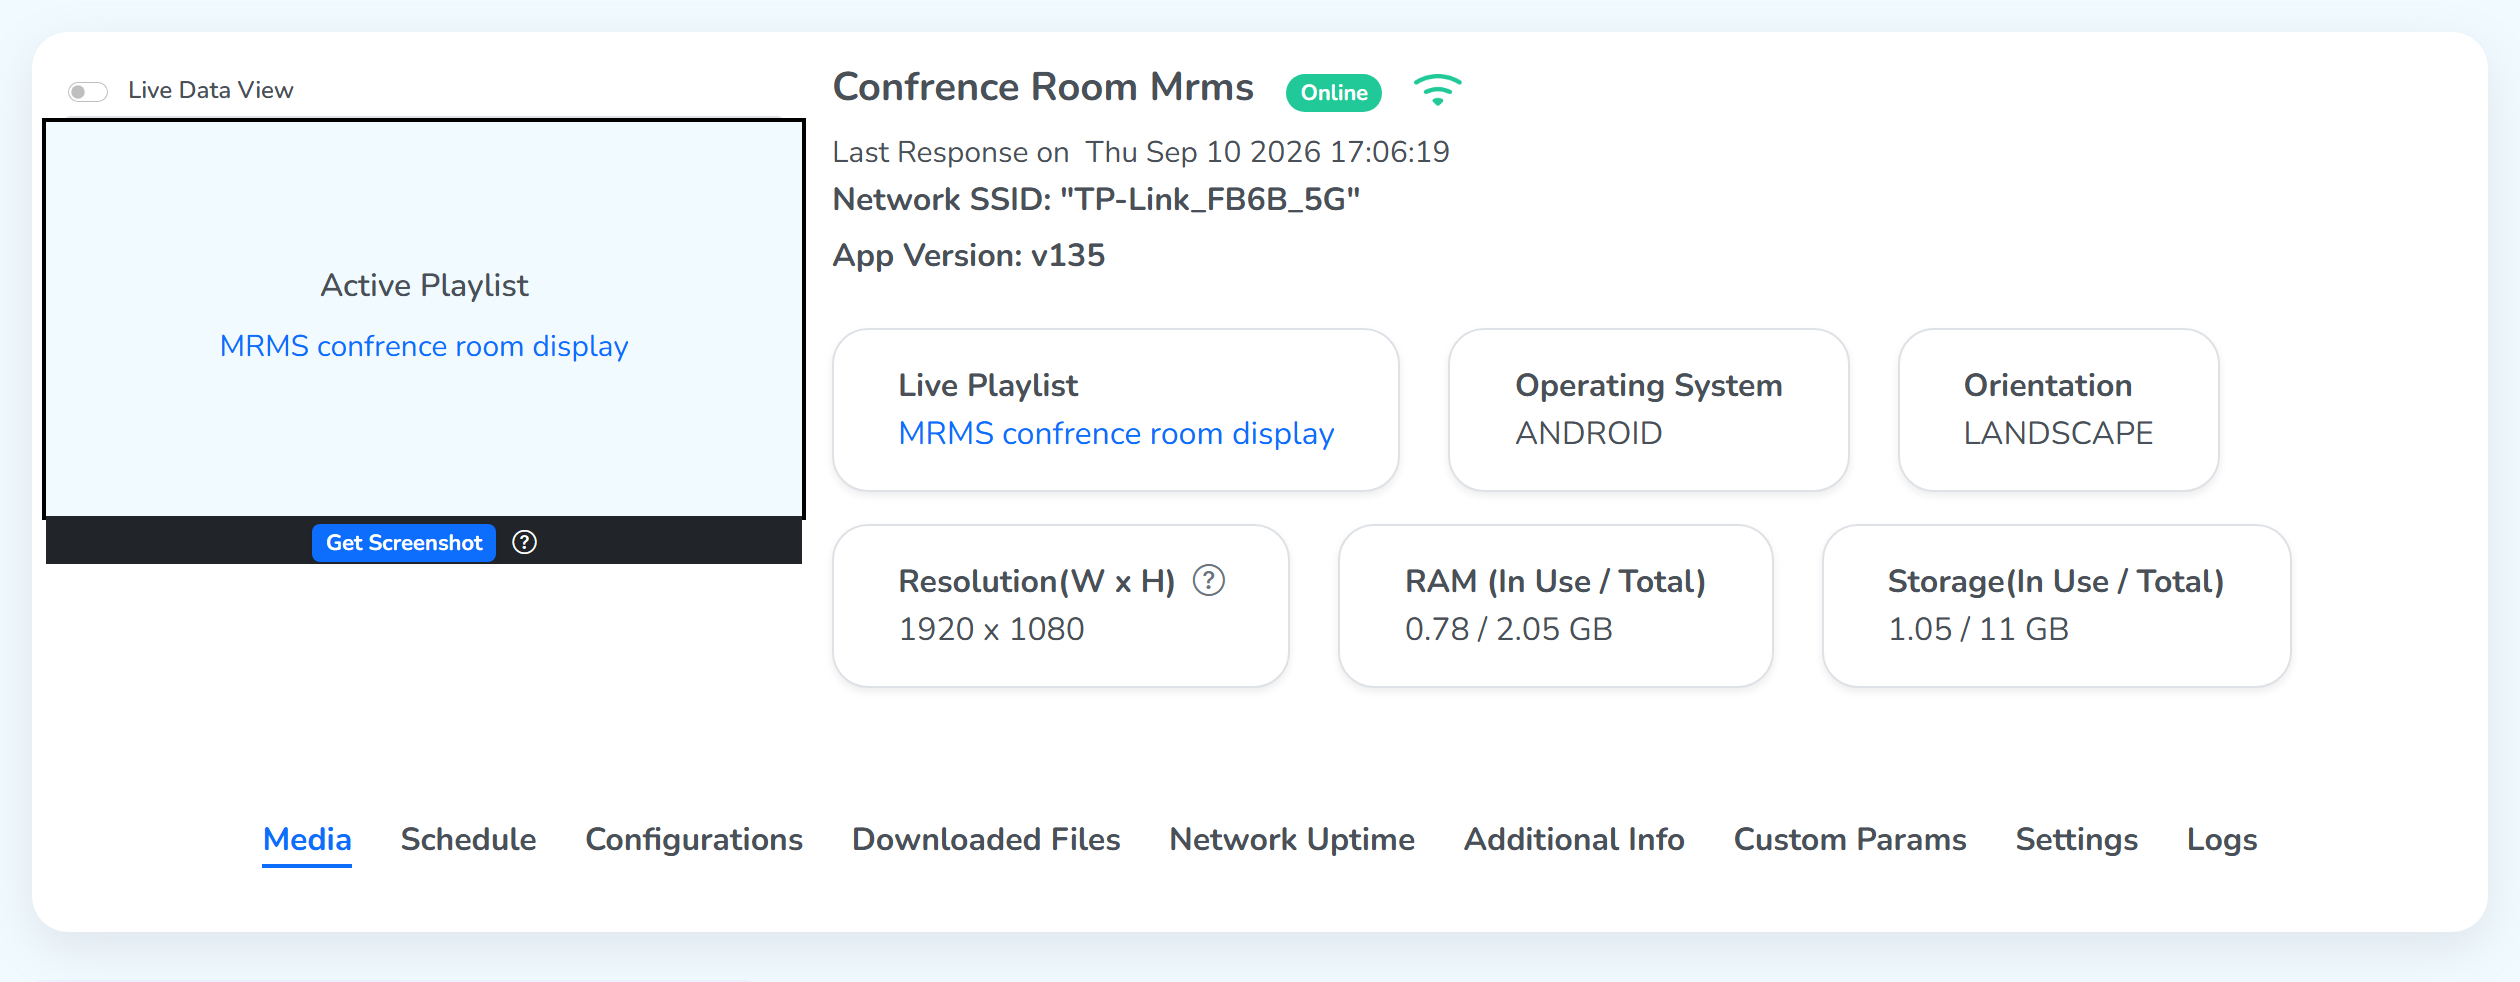Click the 1.05 / 11 GB storage value
Viewport: 2520px width, 982px height.
1978,629
